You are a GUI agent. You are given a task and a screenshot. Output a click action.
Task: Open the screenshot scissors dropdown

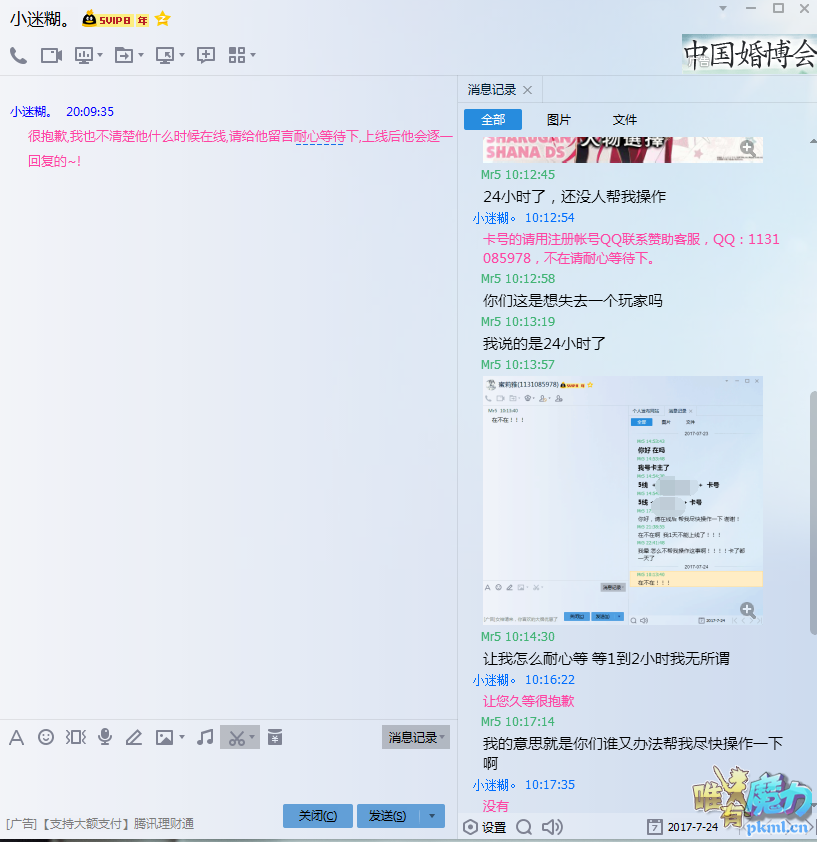(x=253, y=738)
